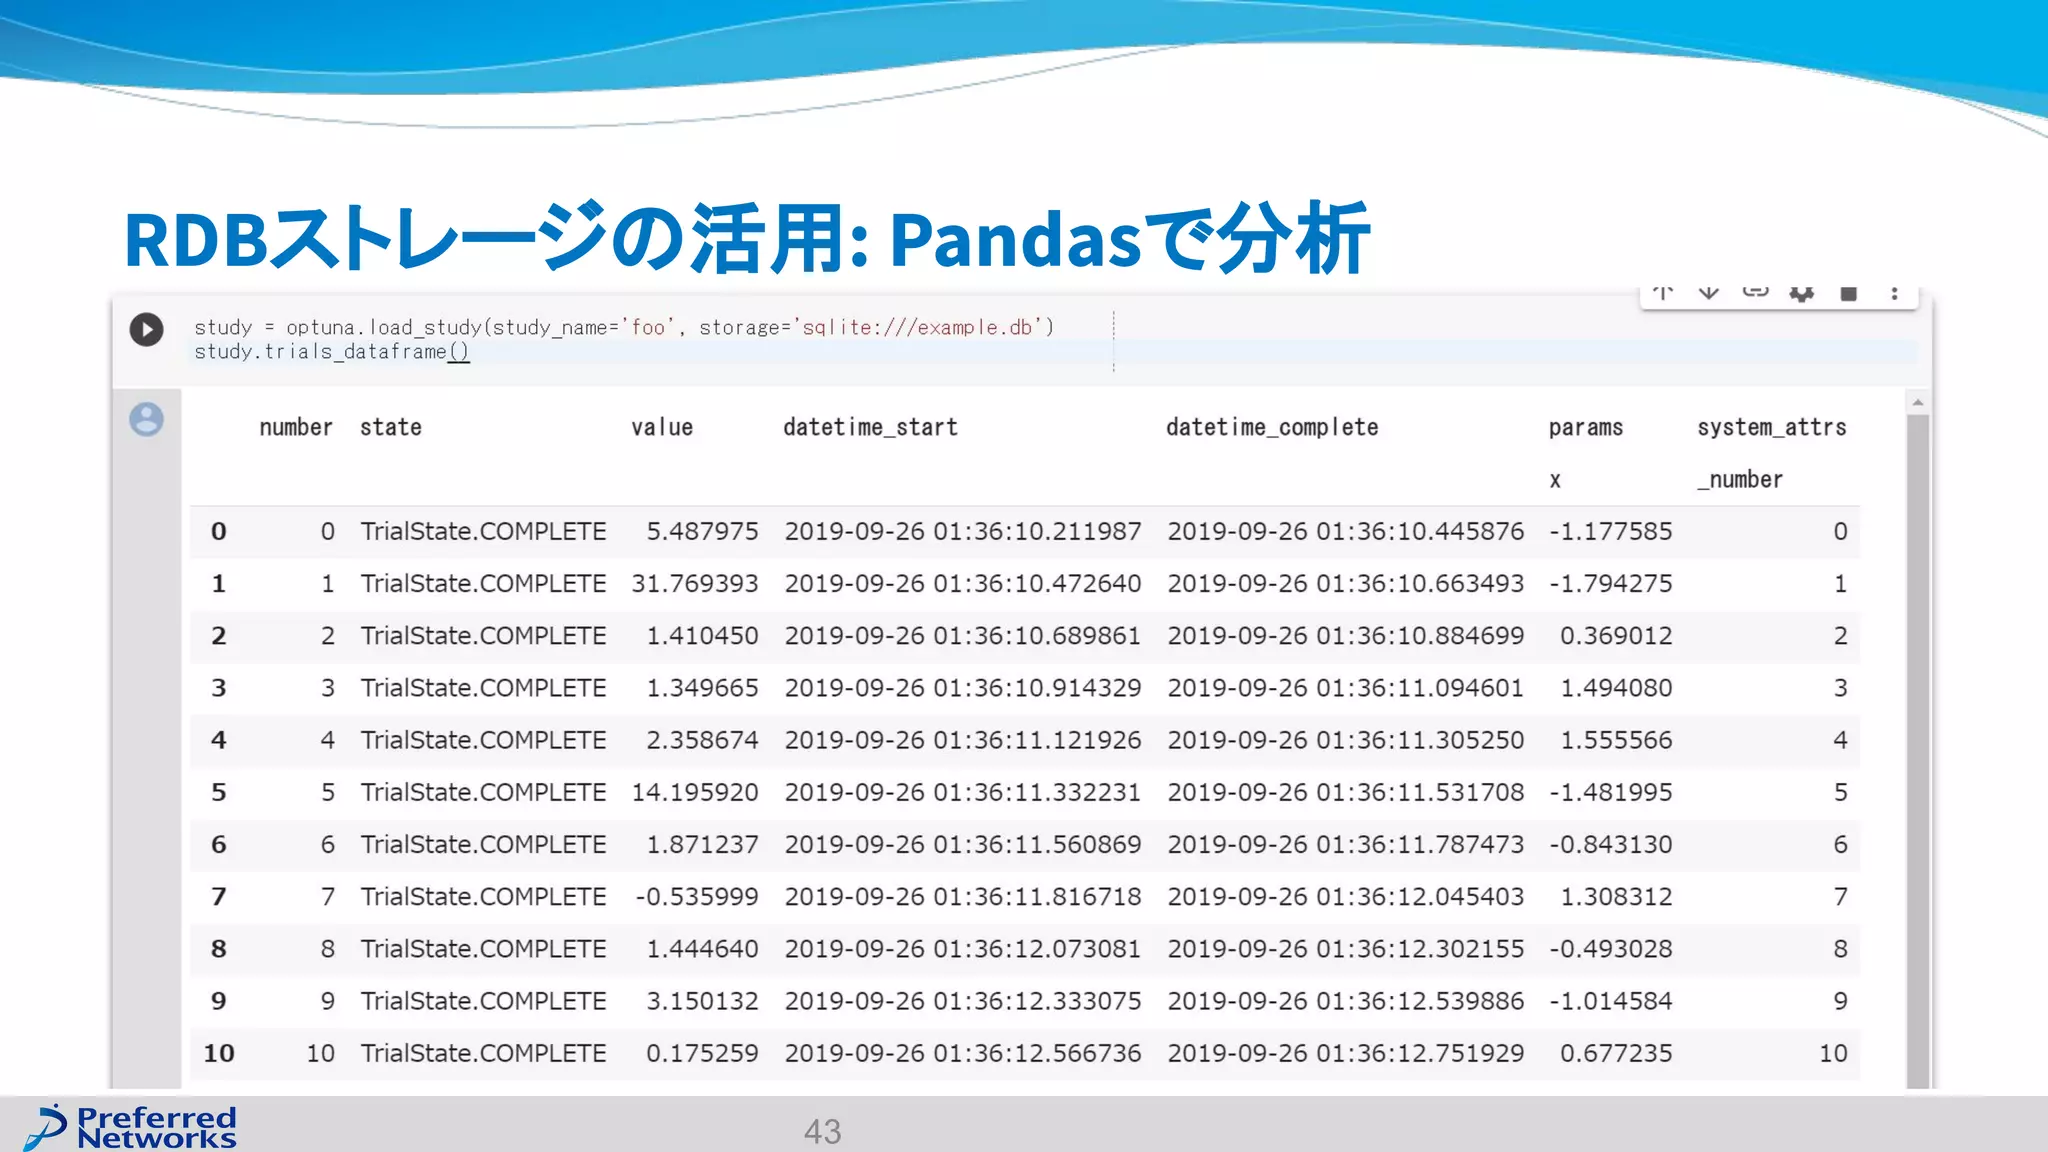Copy link to cell icon
This screenshot has height=1152, width=2048.
[1755, 292]
